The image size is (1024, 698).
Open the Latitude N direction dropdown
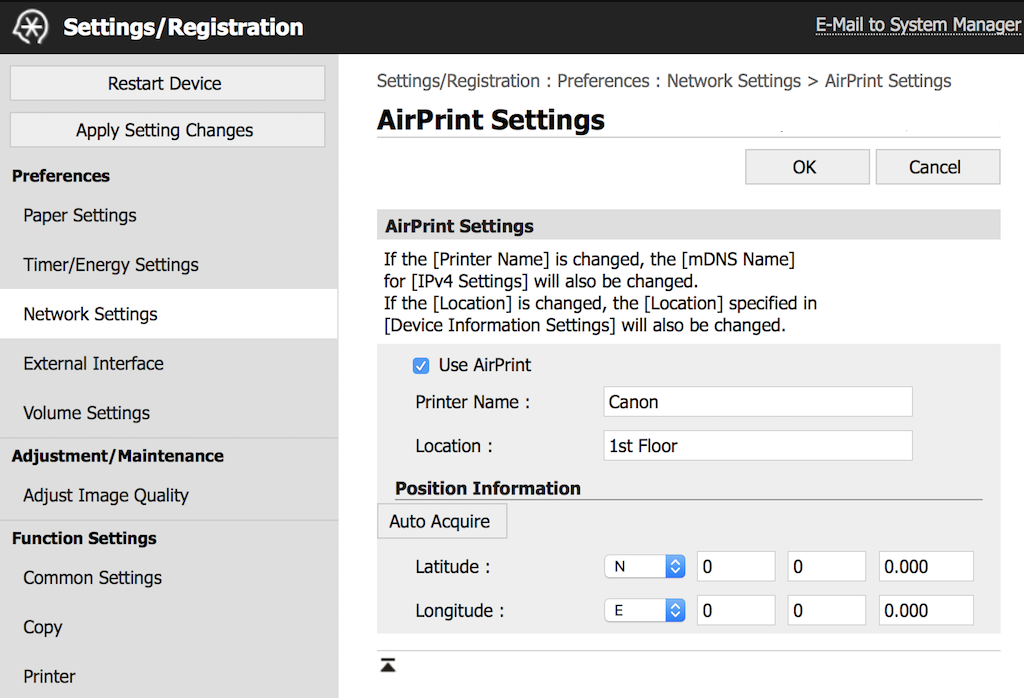coord(645,567)
